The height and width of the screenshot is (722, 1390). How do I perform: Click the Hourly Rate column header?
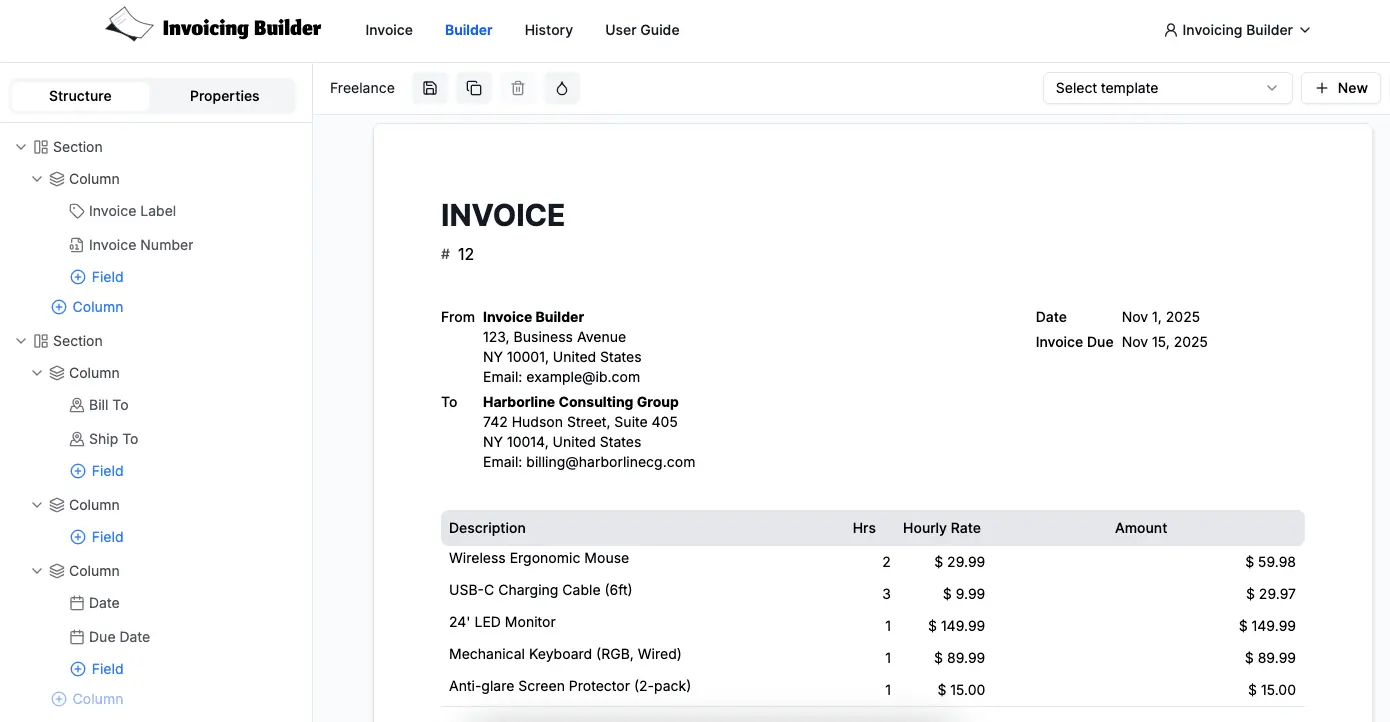[x=942, y=528]
